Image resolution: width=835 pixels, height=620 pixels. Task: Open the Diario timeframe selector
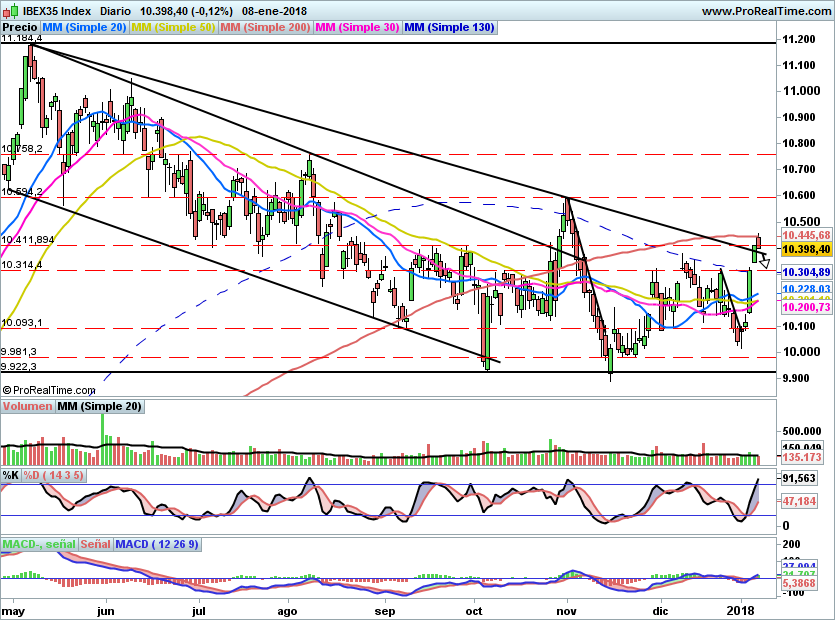(x=114, y=10)
